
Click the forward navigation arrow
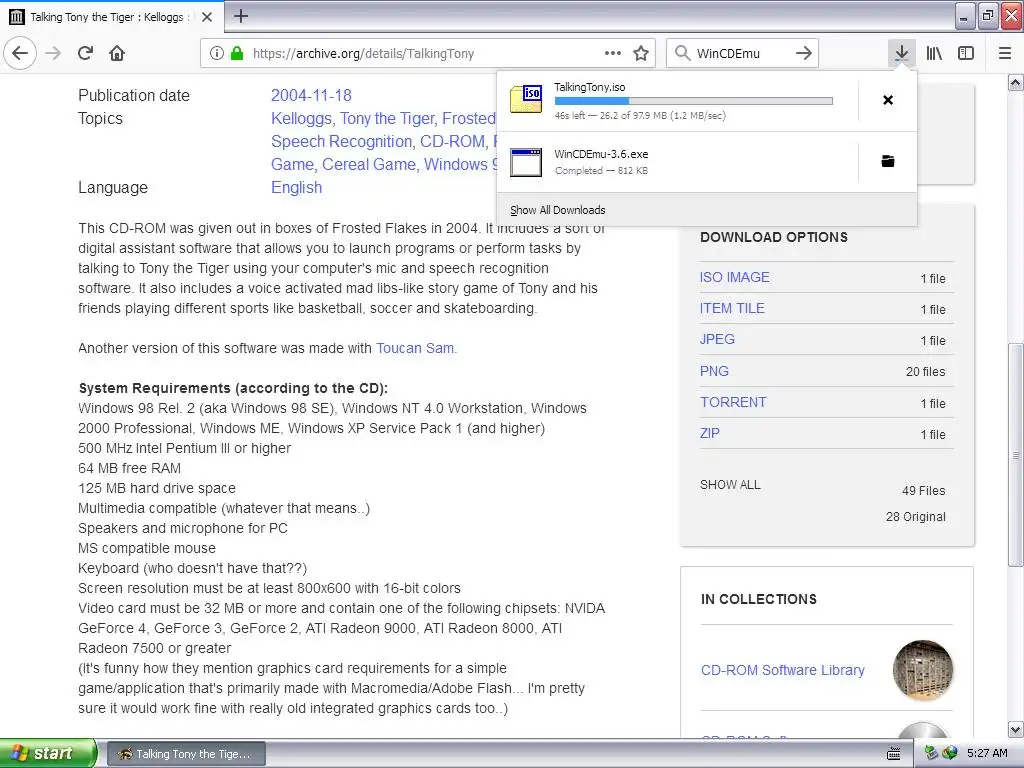click(x=53, y=53)
